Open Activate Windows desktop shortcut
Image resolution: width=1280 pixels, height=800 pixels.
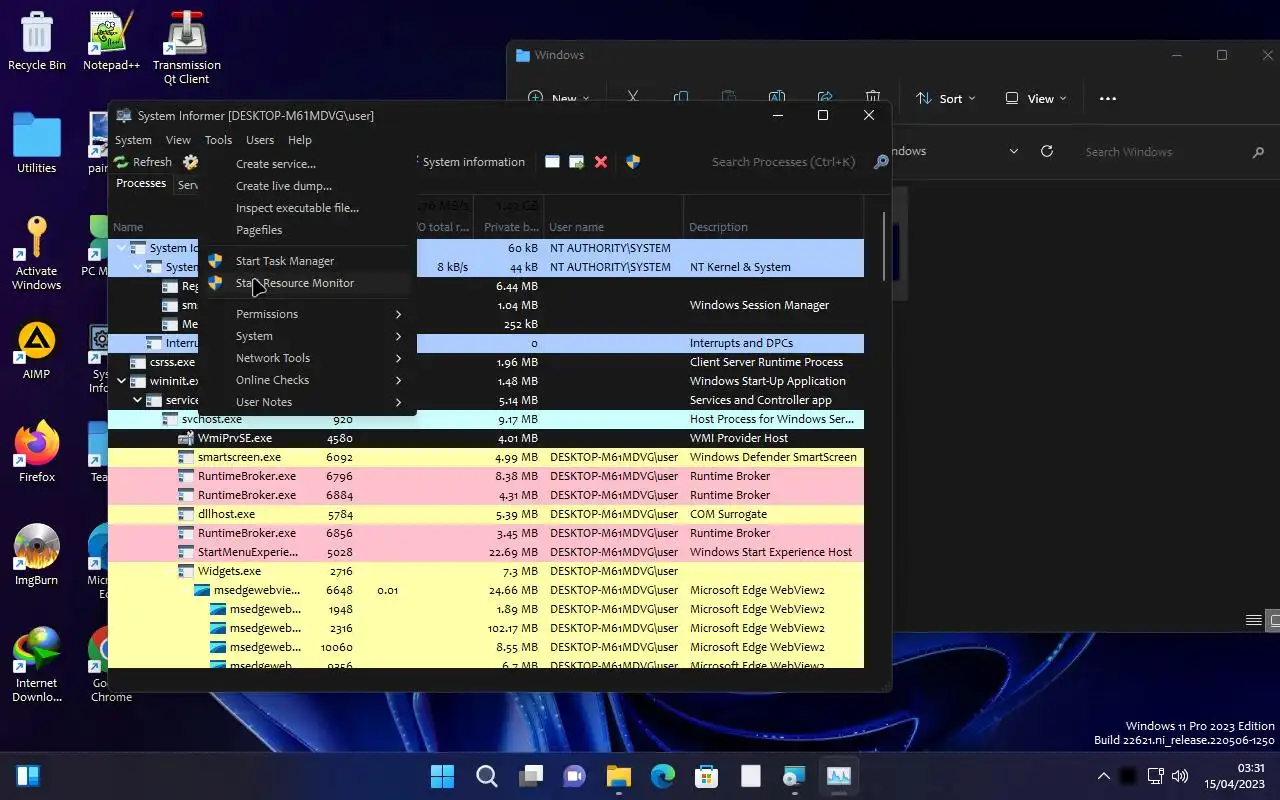(37, 254)
